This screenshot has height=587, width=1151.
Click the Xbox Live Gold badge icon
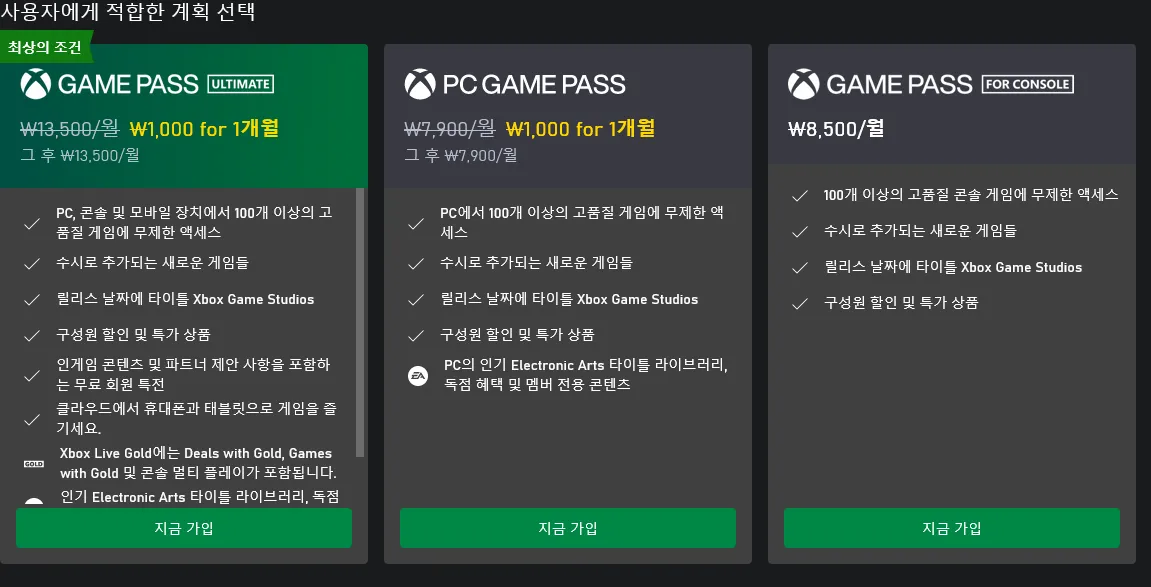[x=34, y=464]
